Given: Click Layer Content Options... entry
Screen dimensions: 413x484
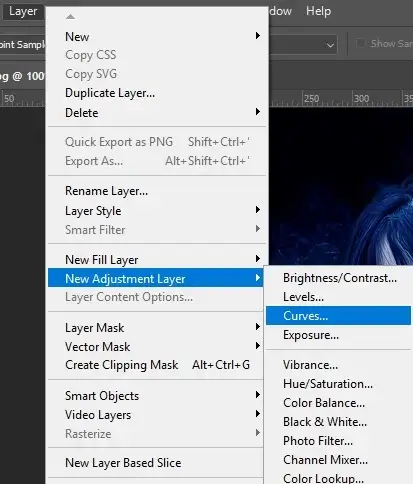Looking at the screenshot, I should pyautogui.click(x=157, y=297).
